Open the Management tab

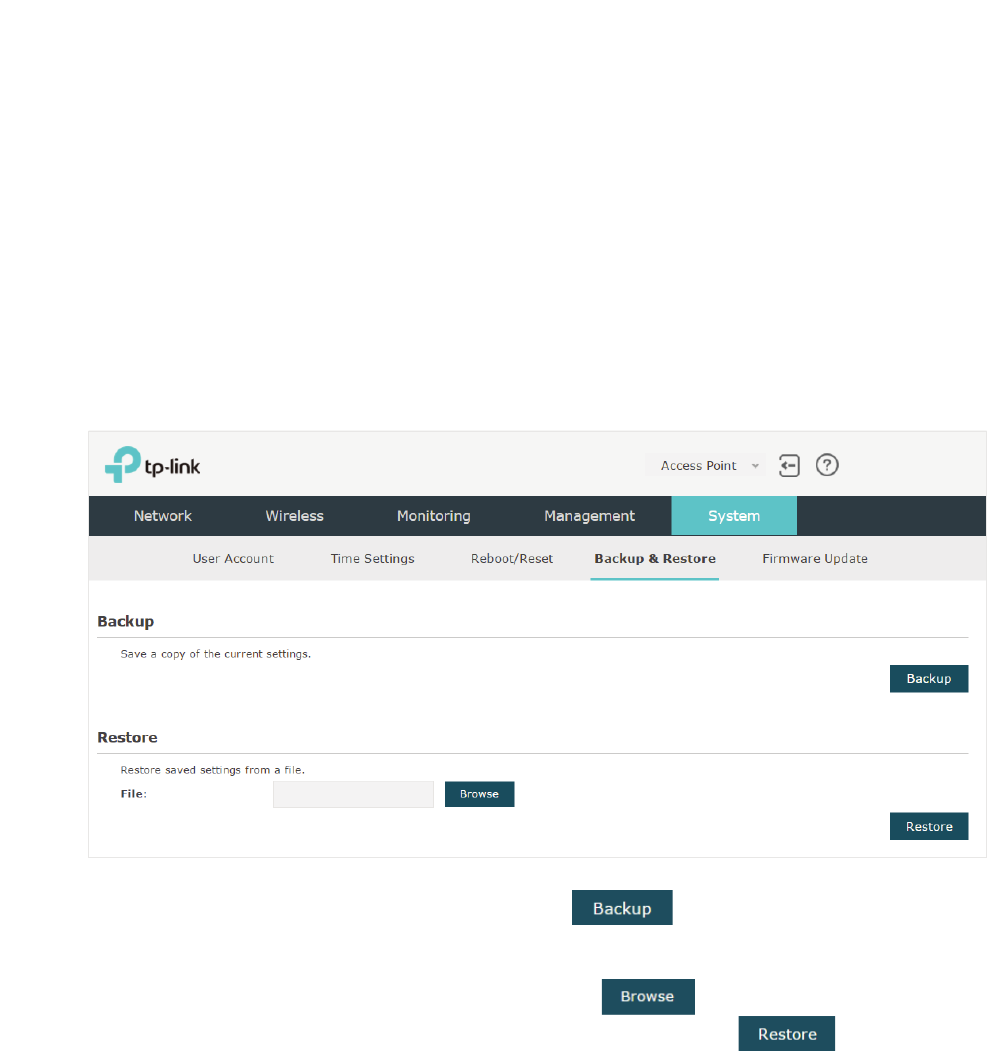(x=590, y=516)
